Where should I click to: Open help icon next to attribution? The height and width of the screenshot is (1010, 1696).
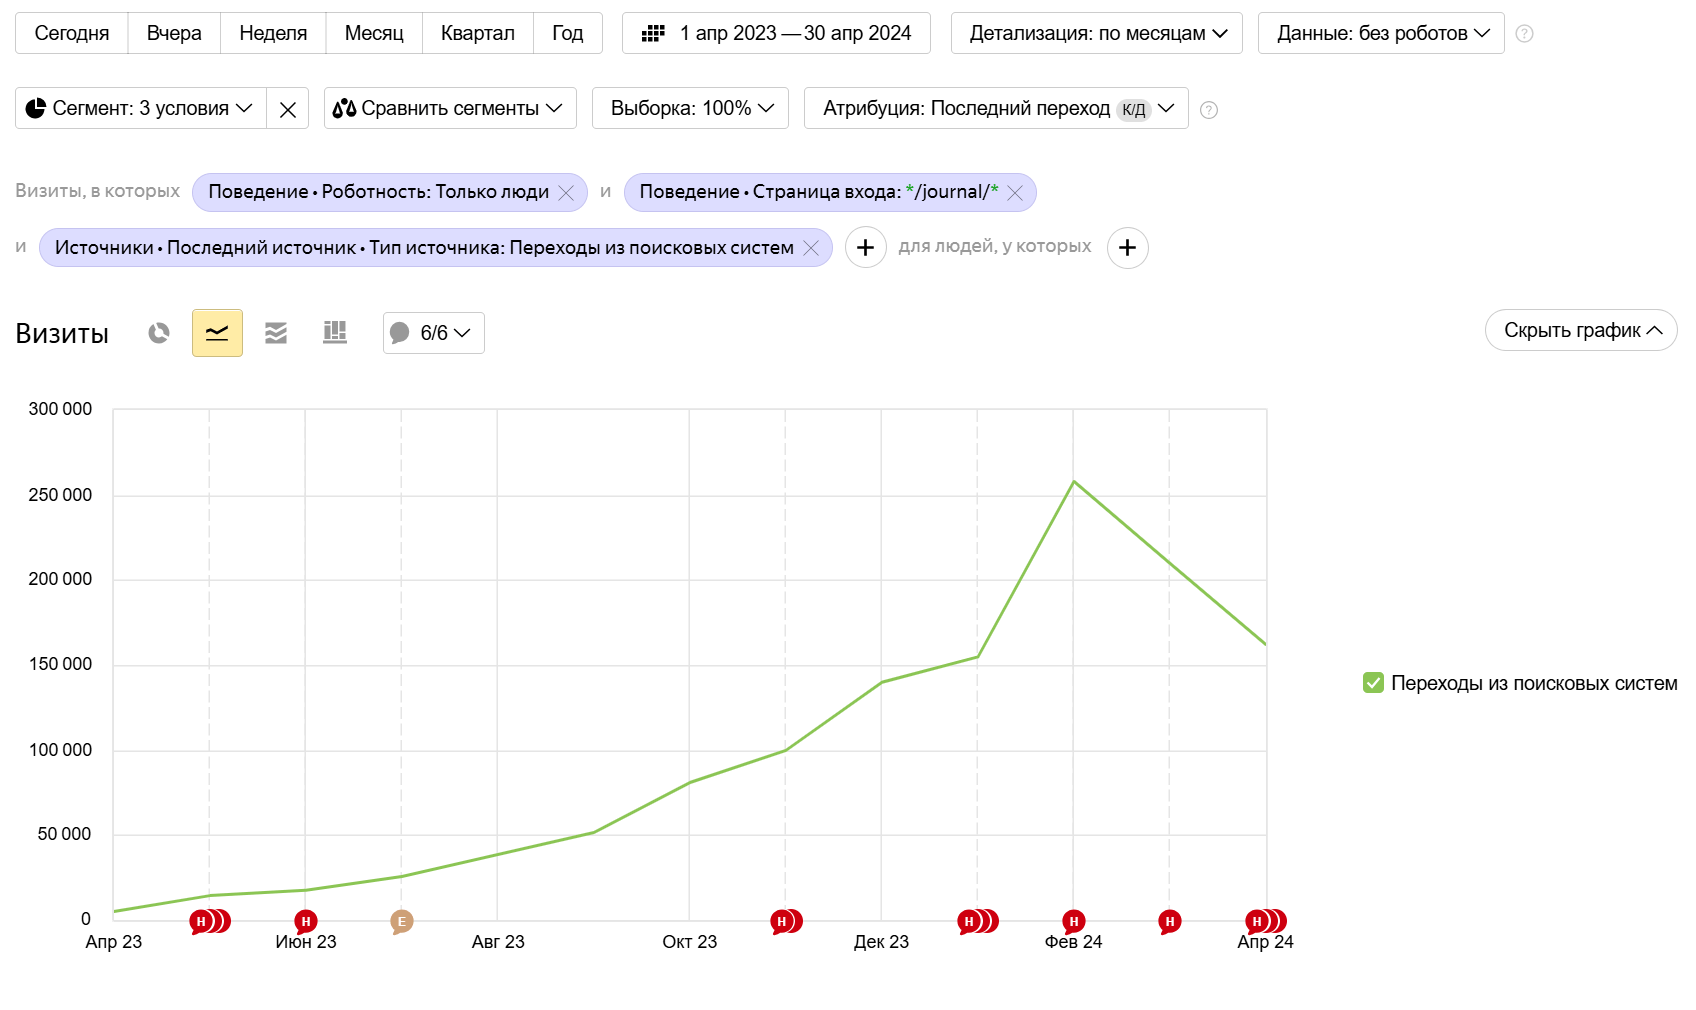pyautogui.click(x=1209, y=110)
